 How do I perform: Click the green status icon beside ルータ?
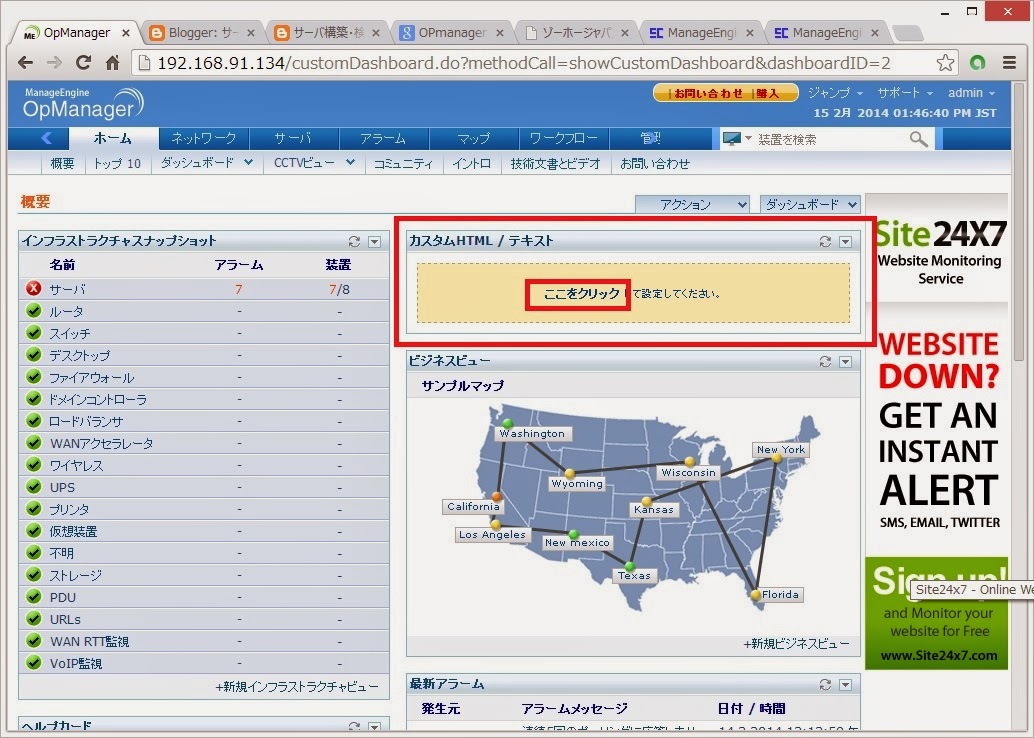34,311
